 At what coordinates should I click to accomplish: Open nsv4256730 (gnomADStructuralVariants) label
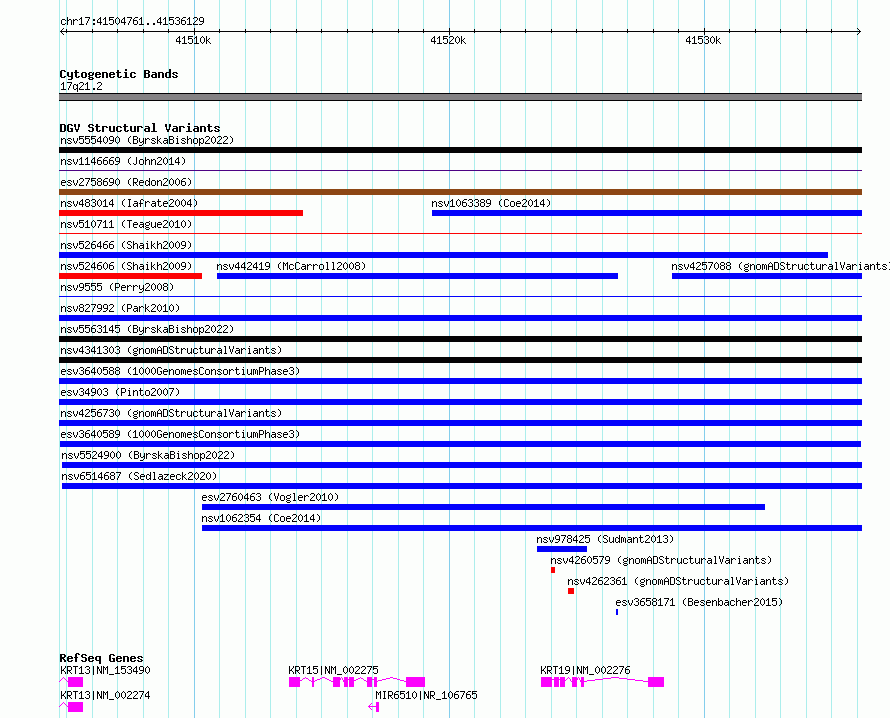[171, 413]
